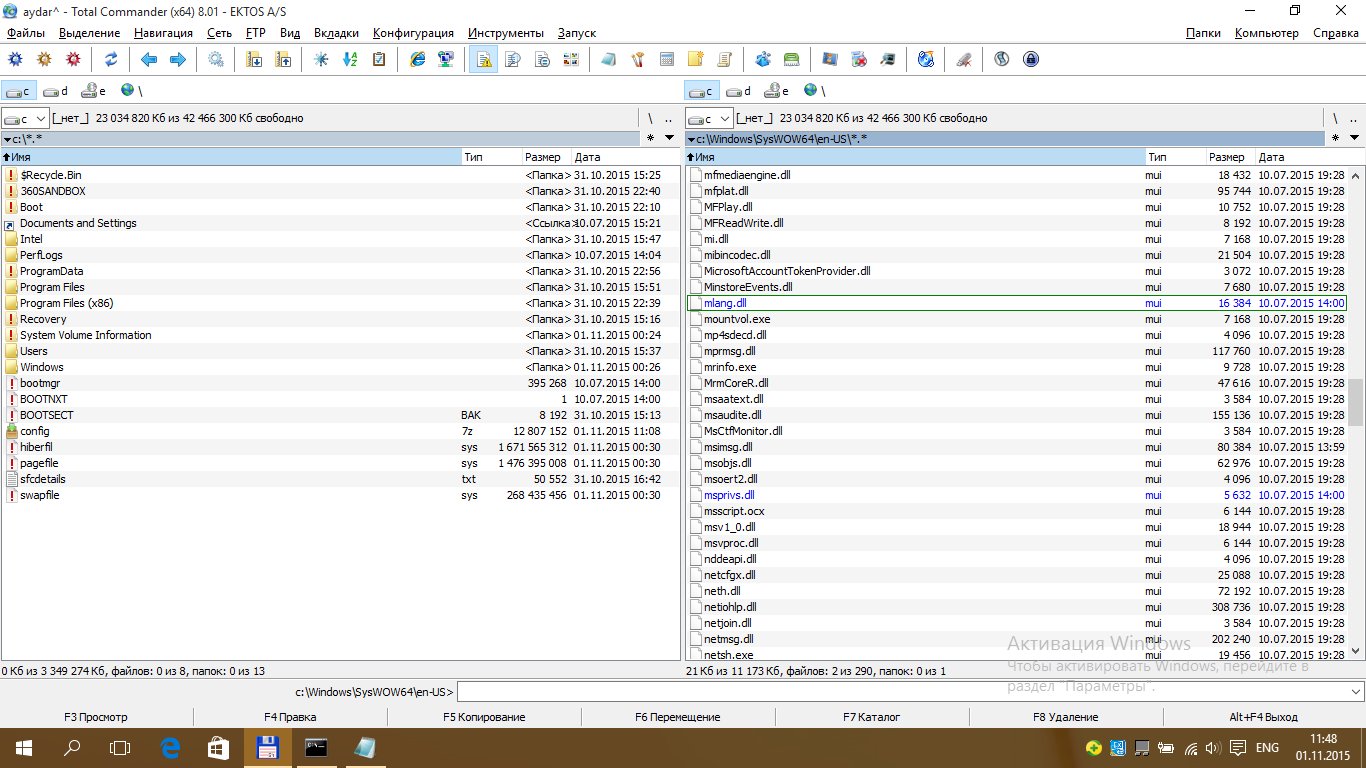Expand the command line history dropdown
Viewport: 1366px width, 768px height.
[x=1356, y=692]
